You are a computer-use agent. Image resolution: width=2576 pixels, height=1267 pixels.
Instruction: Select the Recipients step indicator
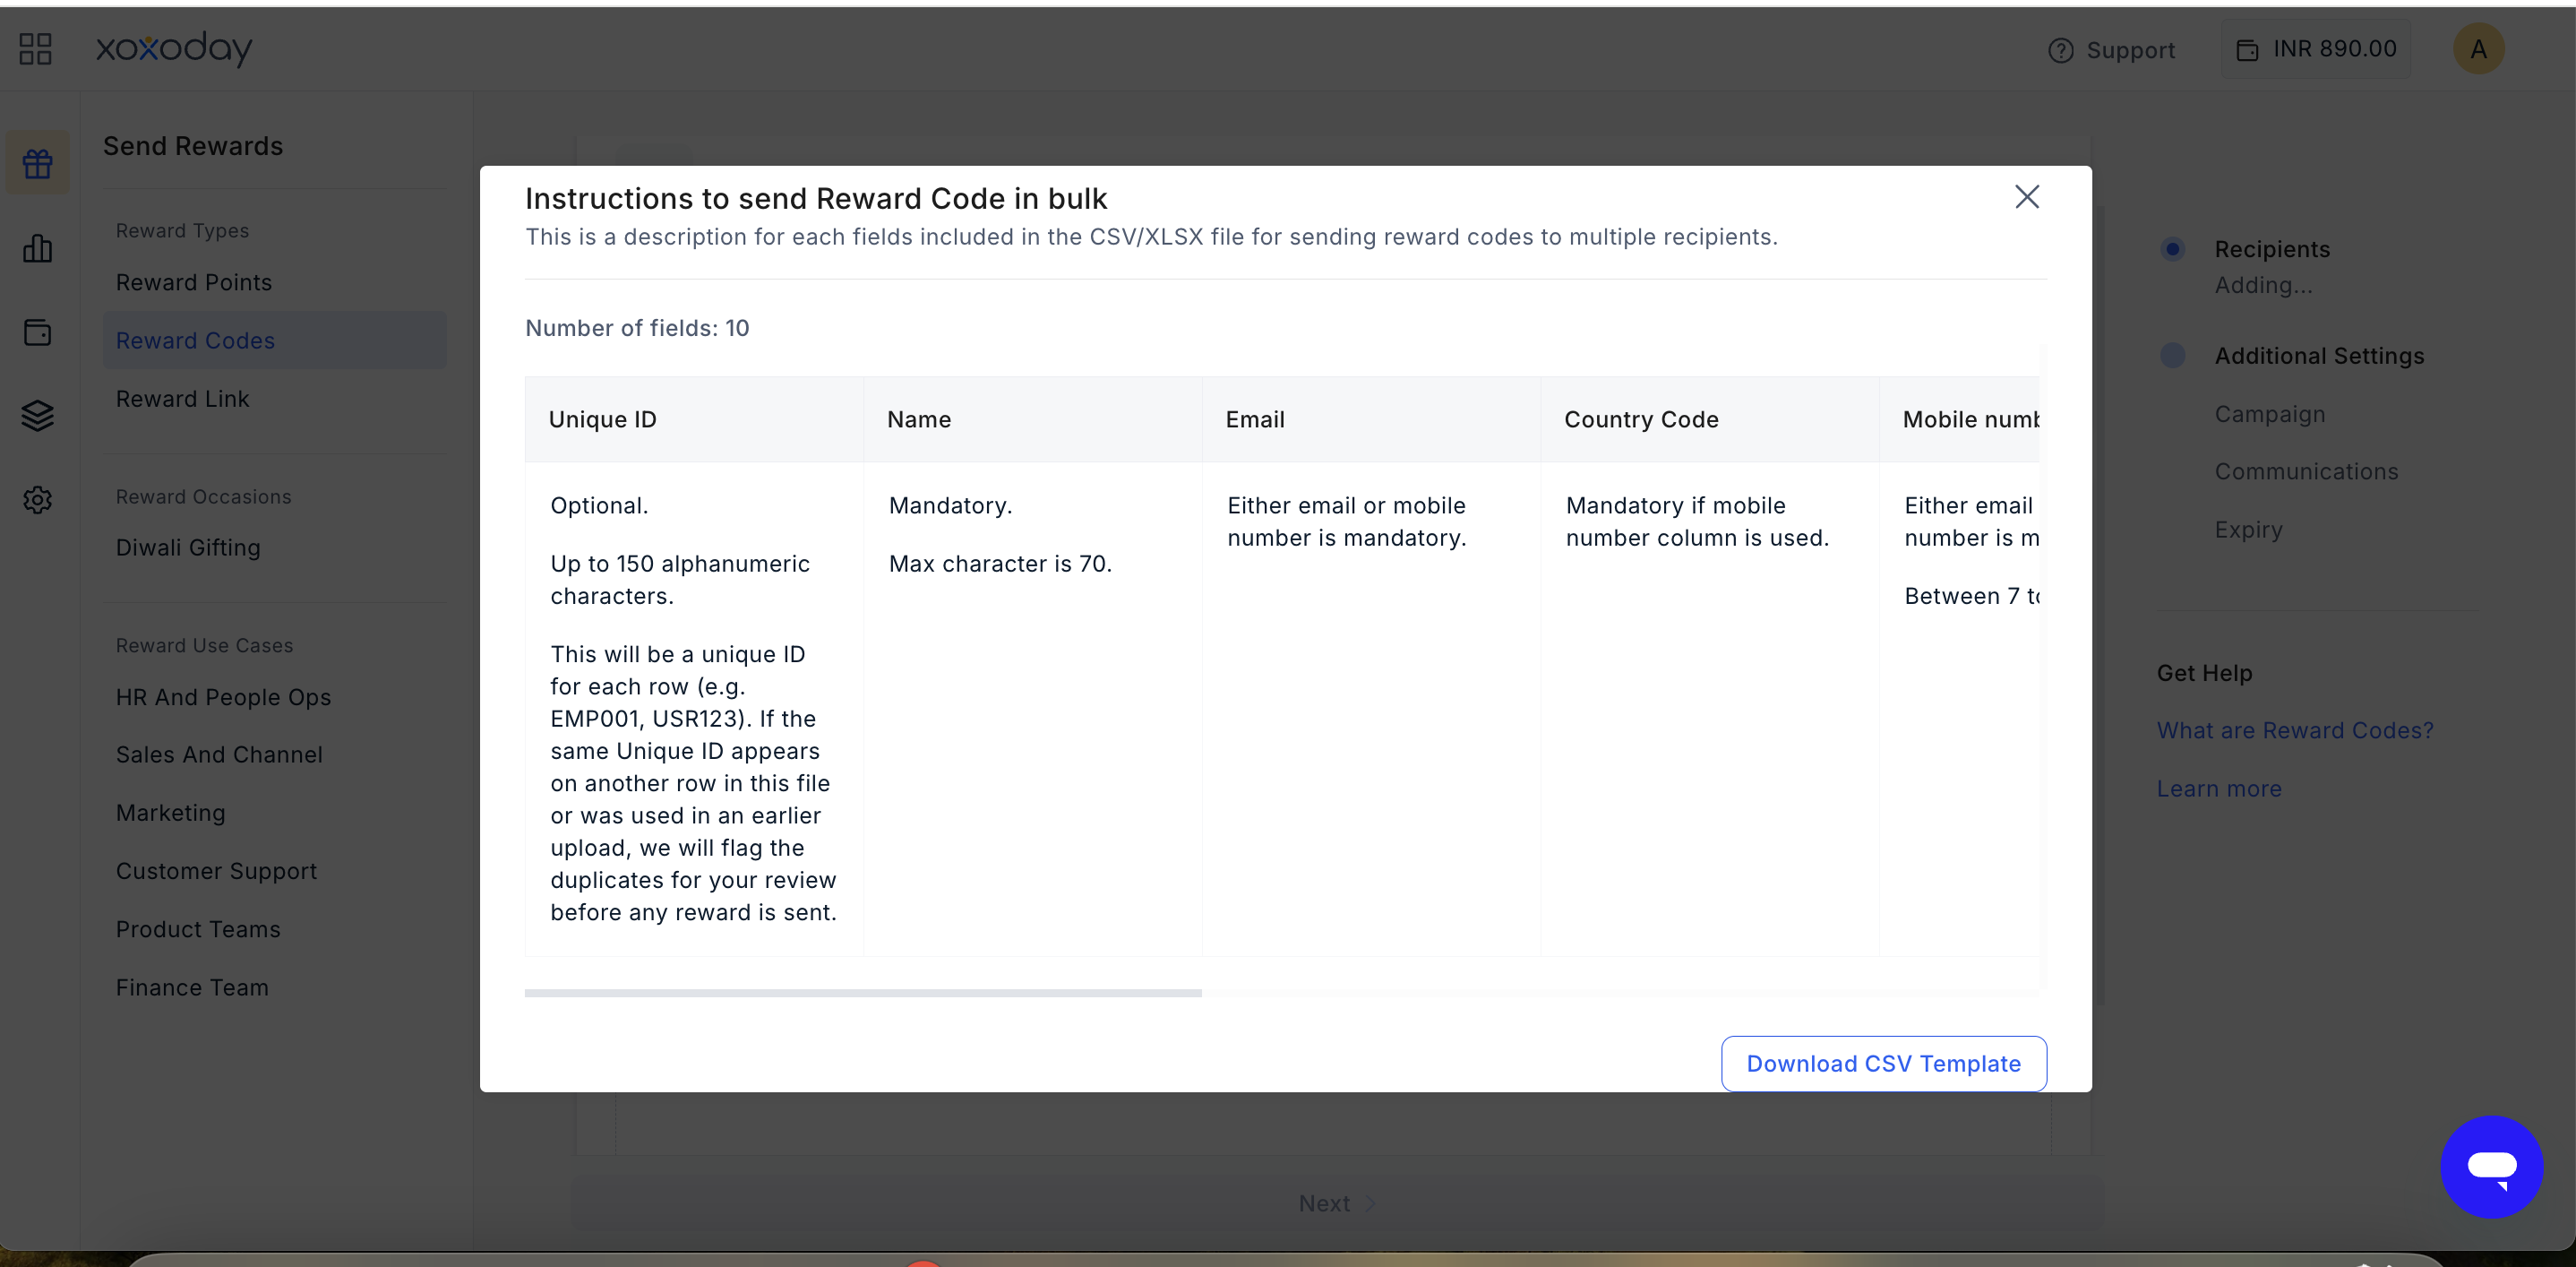[2172, 249]
